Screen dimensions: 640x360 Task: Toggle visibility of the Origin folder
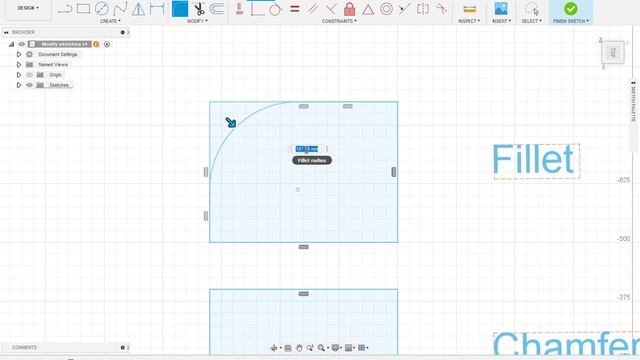[29, 75]
